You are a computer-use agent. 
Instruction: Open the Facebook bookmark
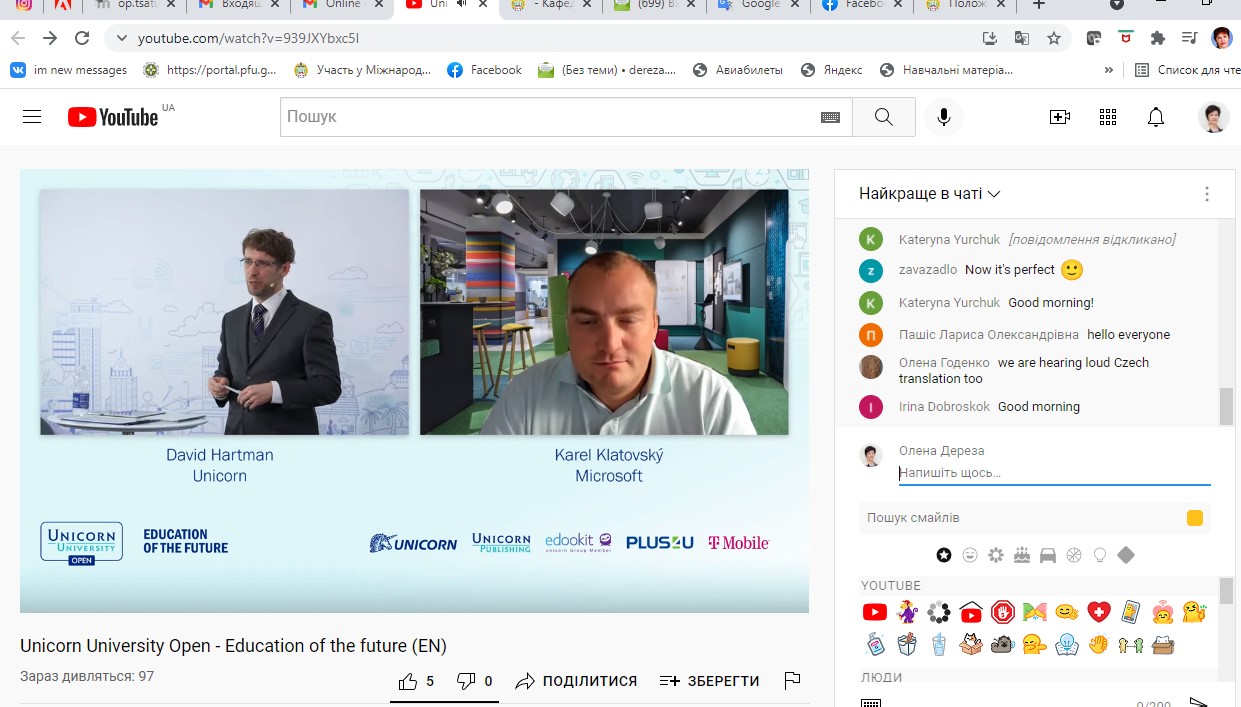pyautogui.click(x=484, y=70)
